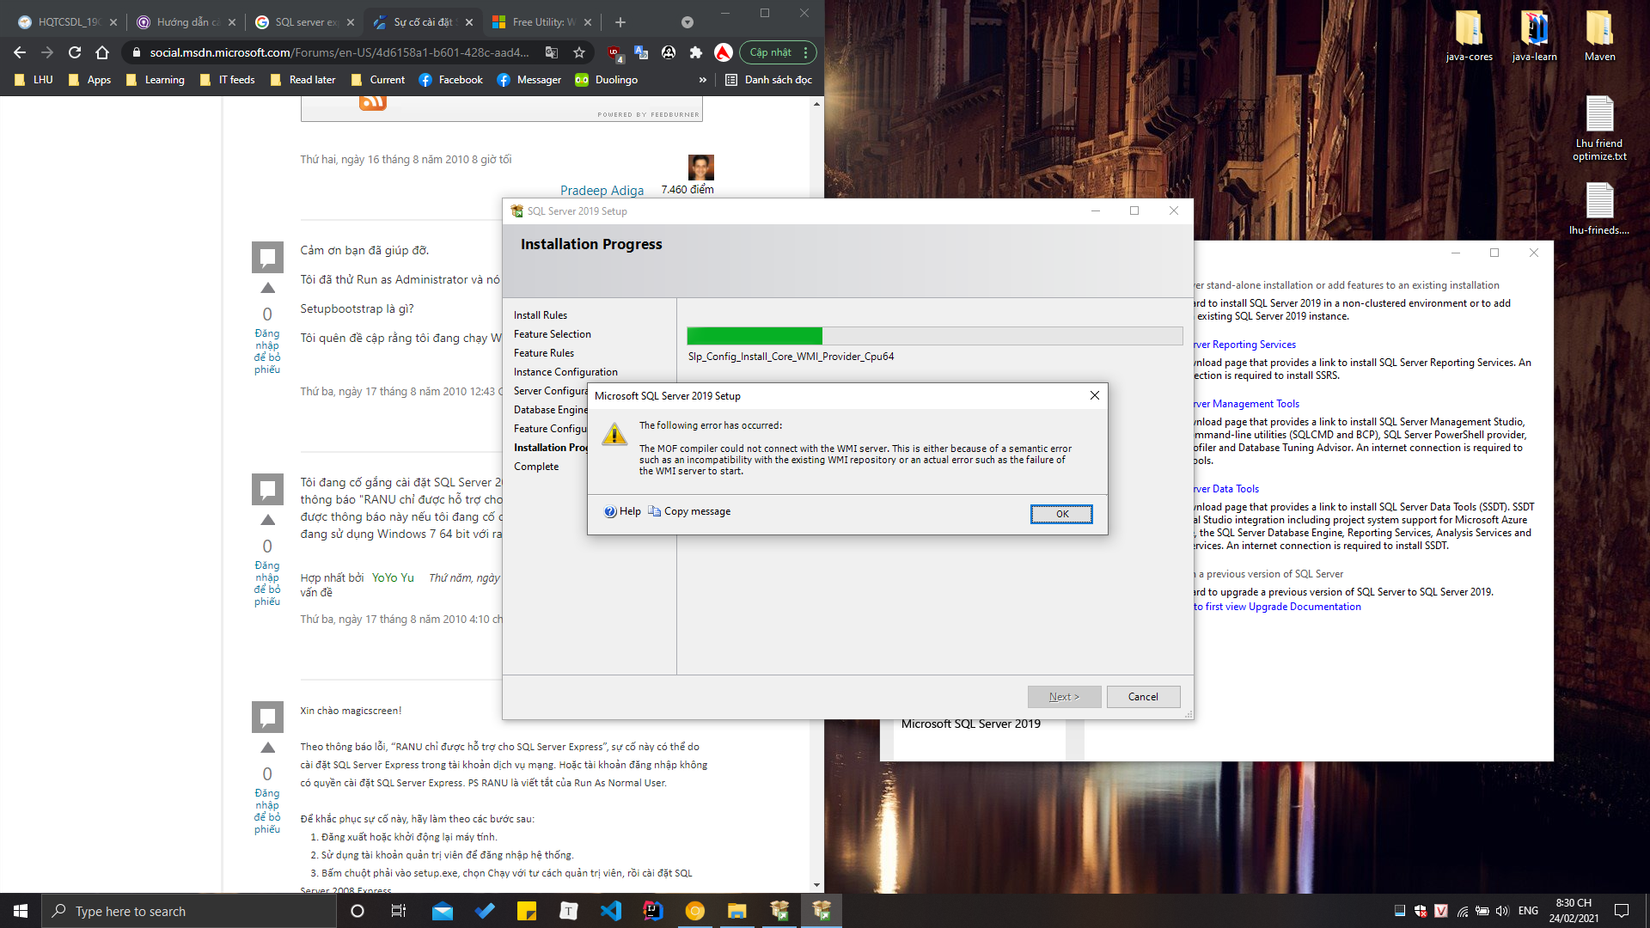Open the Data Tools link in Installation Center

tap(1227, 489)
